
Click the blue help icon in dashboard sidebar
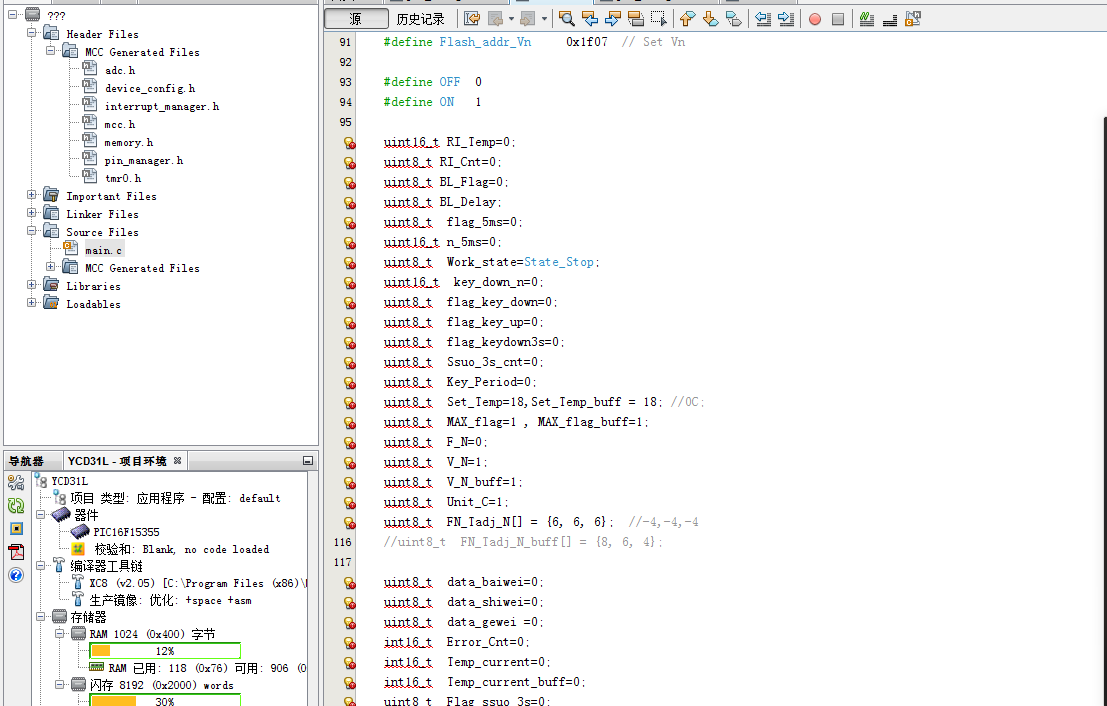coord(16,575)
